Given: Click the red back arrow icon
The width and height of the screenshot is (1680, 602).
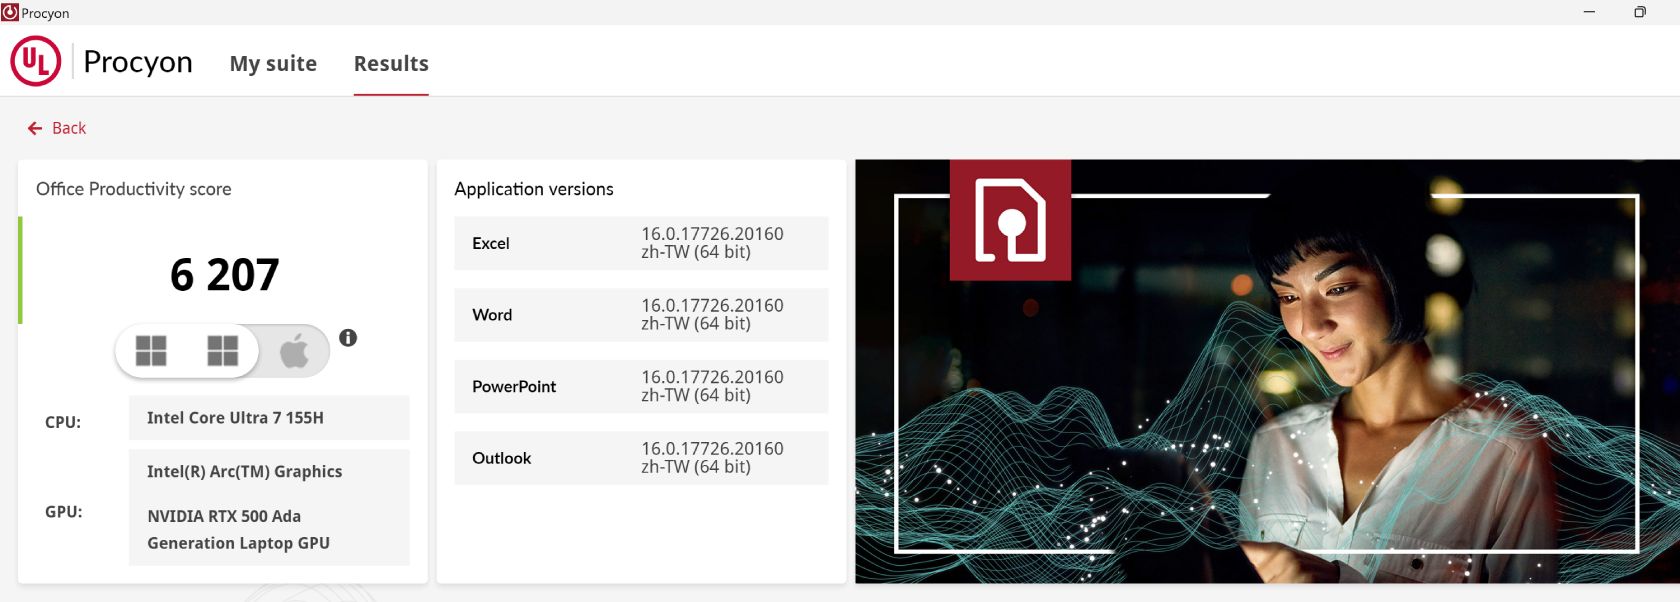Looking at the screenshot, I should [x=35, y=128].
